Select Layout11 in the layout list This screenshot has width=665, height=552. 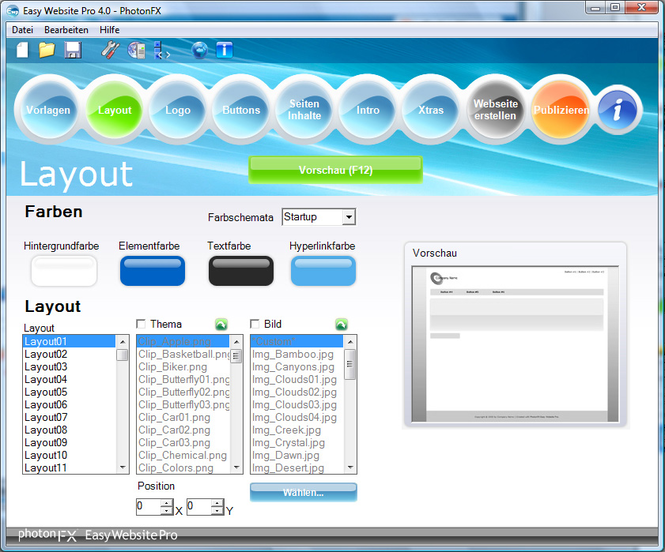click(x=69, y=468)
